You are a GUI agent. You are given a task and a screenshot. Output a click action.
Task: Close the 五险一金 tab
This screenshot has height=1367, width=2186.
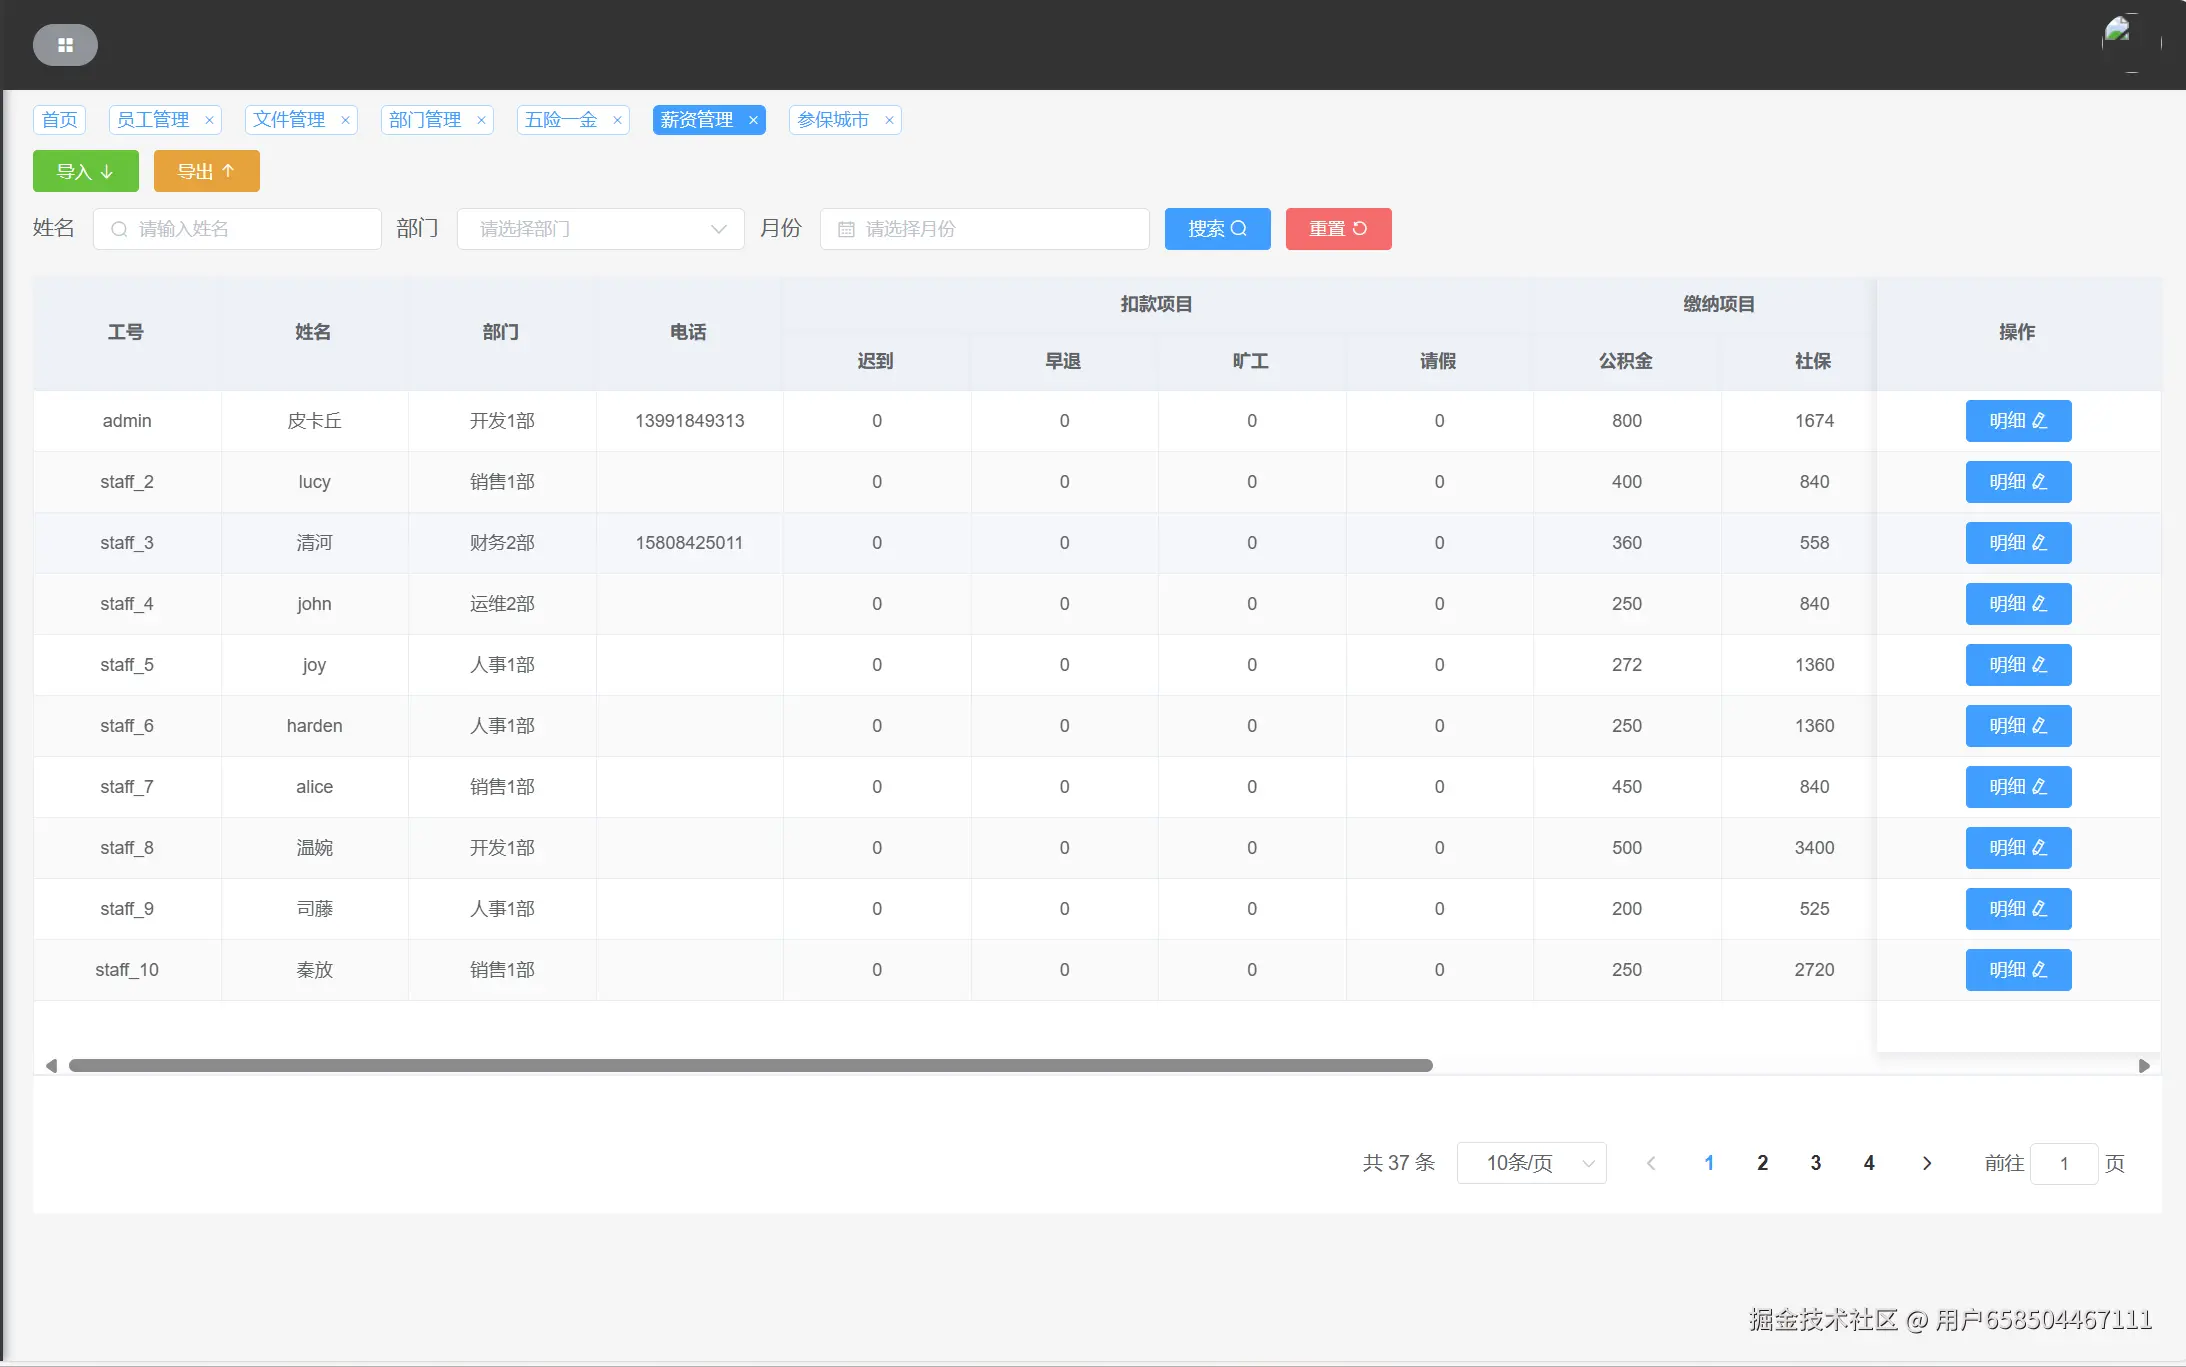click(617, 120)
